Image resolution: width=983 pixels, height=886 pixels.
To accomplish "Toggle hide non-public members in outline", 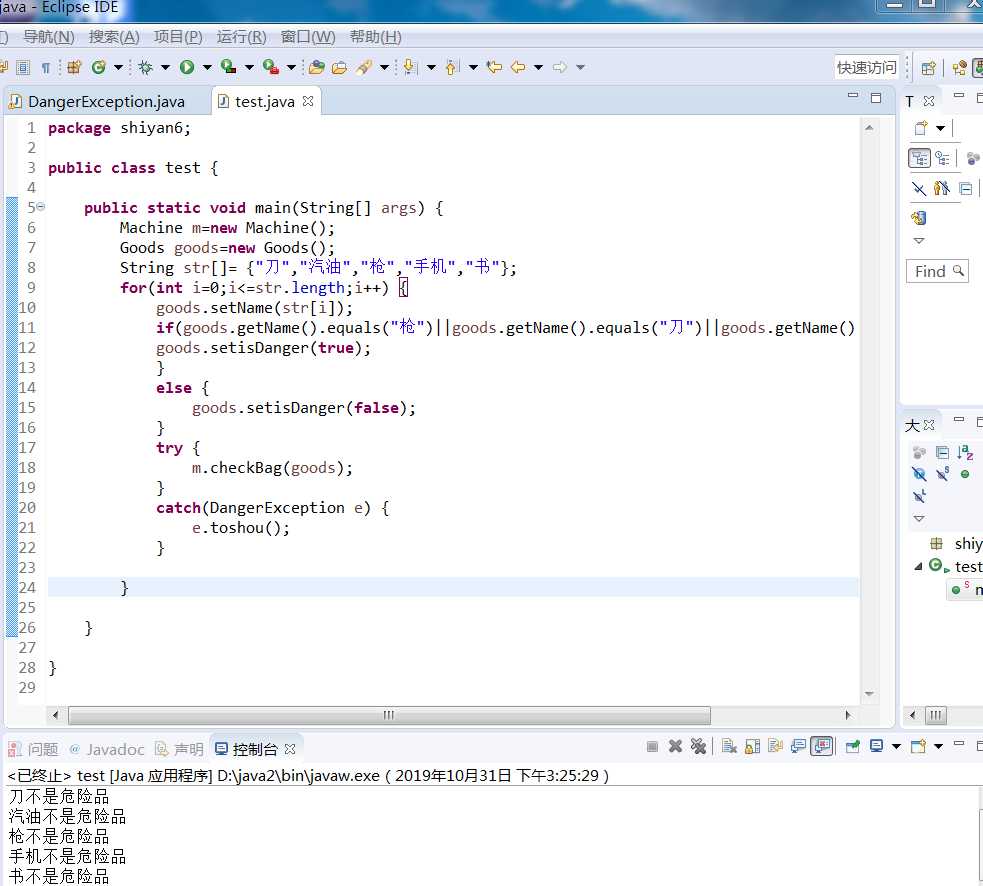I will point(965,474).
